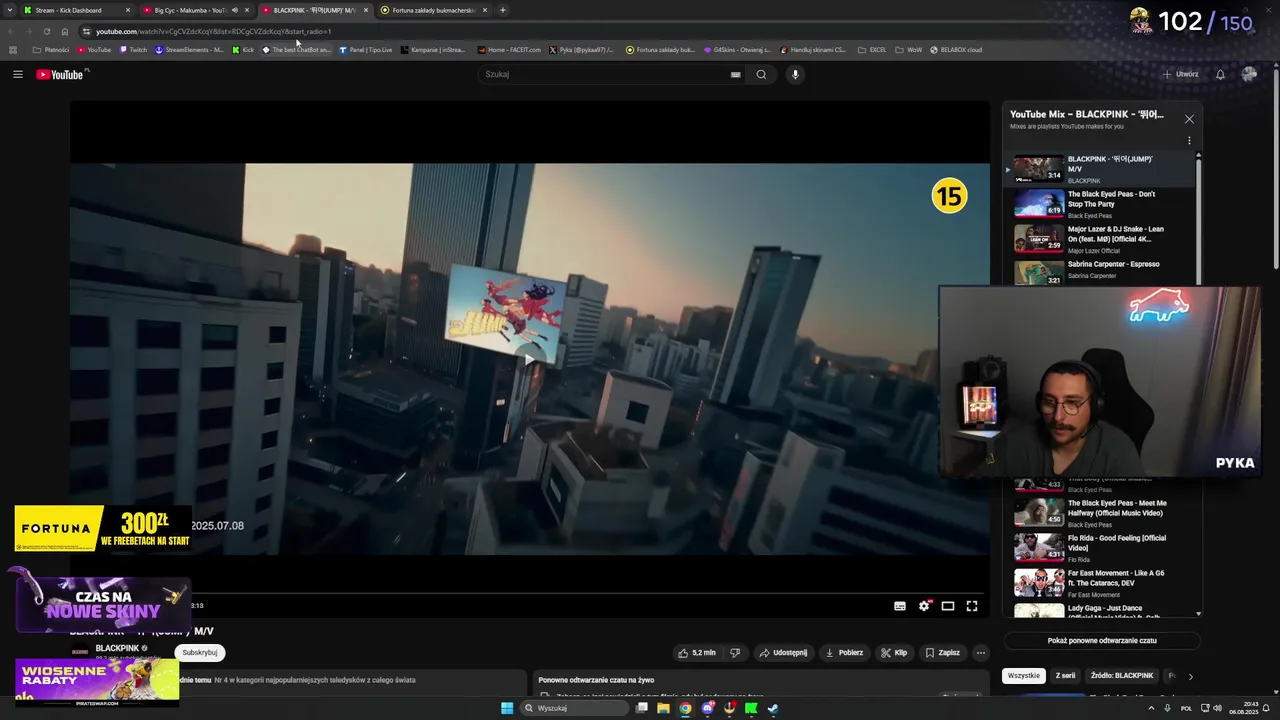
Task: Click Pokaż ponowne odtwarzanie czatu
Action: pyautogui.click(x=1102, y=640)
